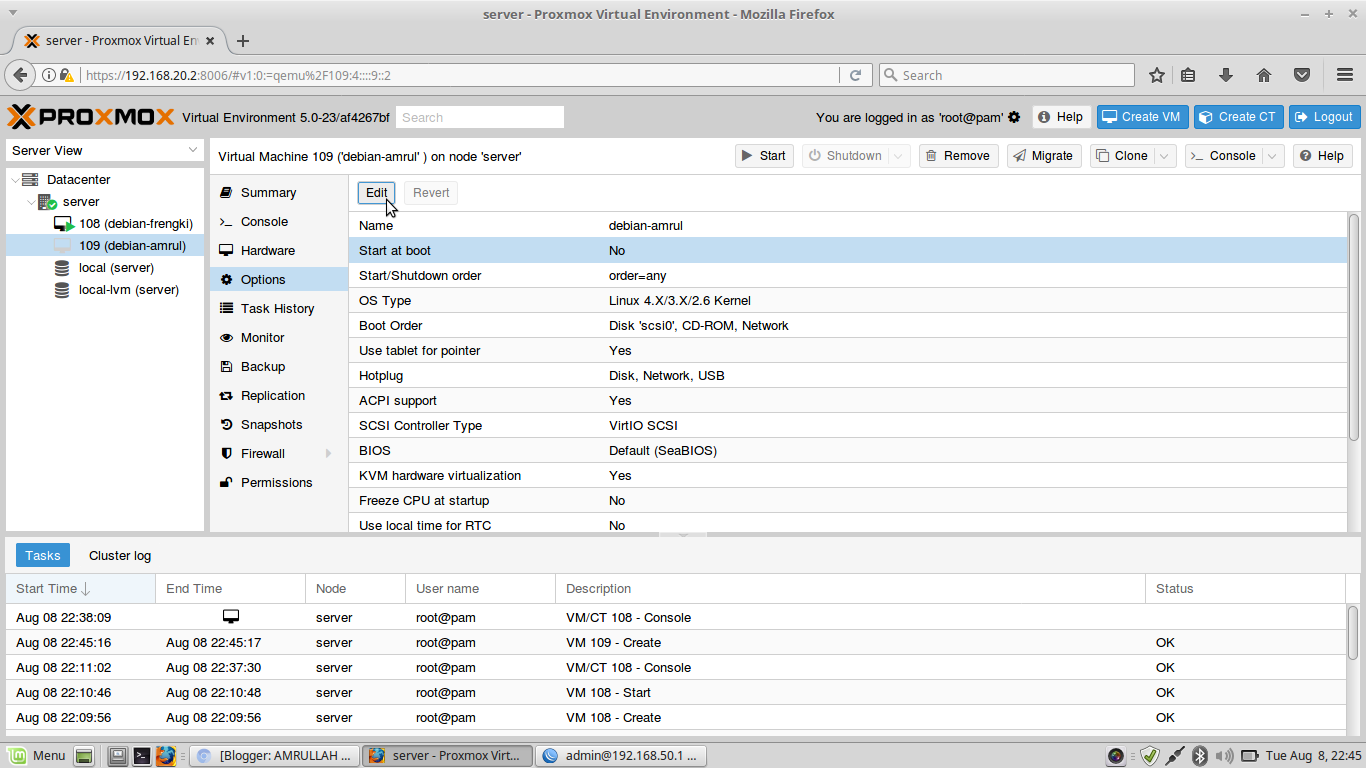Viewport: 1366px width, 768px height.
Task: Open the Replication section
Action: point(279,396)
